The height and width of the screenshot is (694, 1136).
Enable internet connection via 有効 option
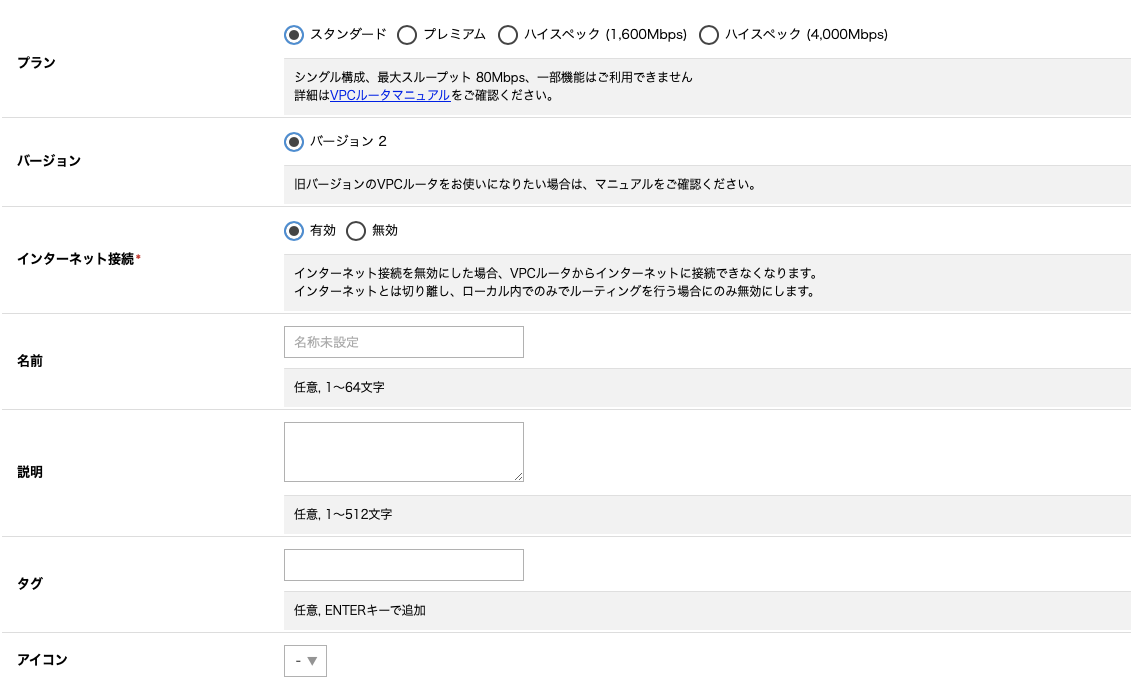click(x=293, y=231)
